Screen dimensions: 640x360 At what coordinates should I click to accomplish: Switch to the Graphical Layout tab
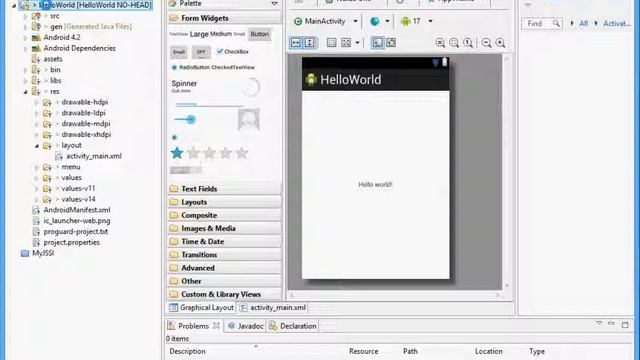[201, 307]
